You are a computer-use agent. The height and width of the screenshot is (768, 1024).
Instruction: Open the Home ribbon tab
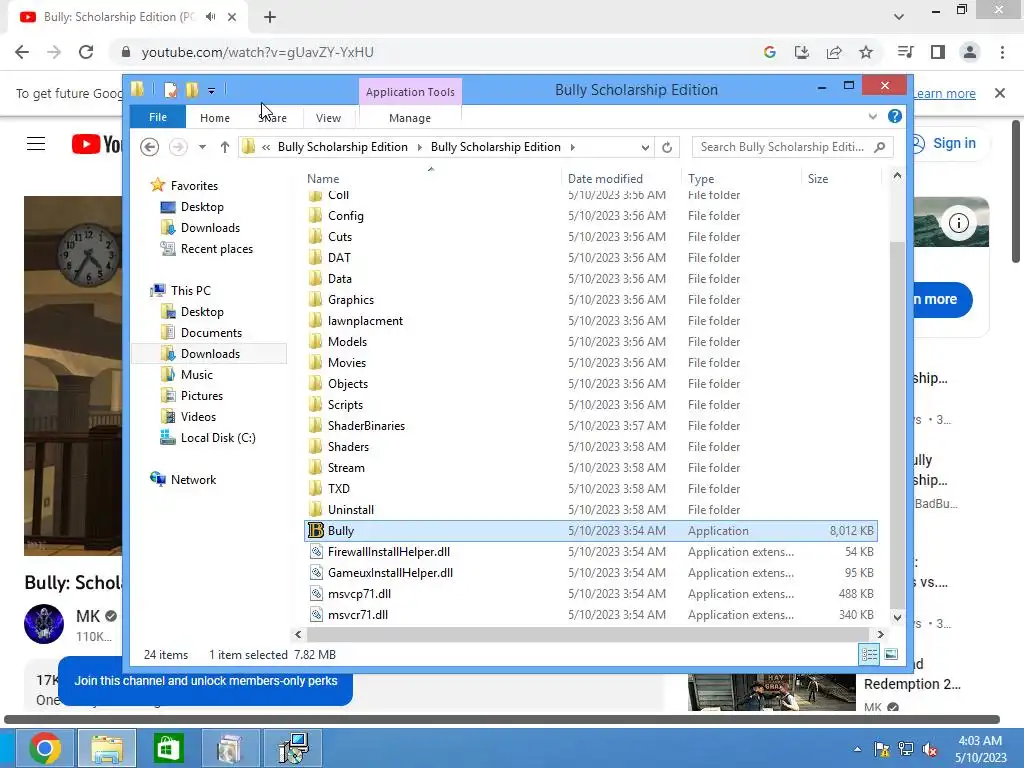click(x=215, y=118)
